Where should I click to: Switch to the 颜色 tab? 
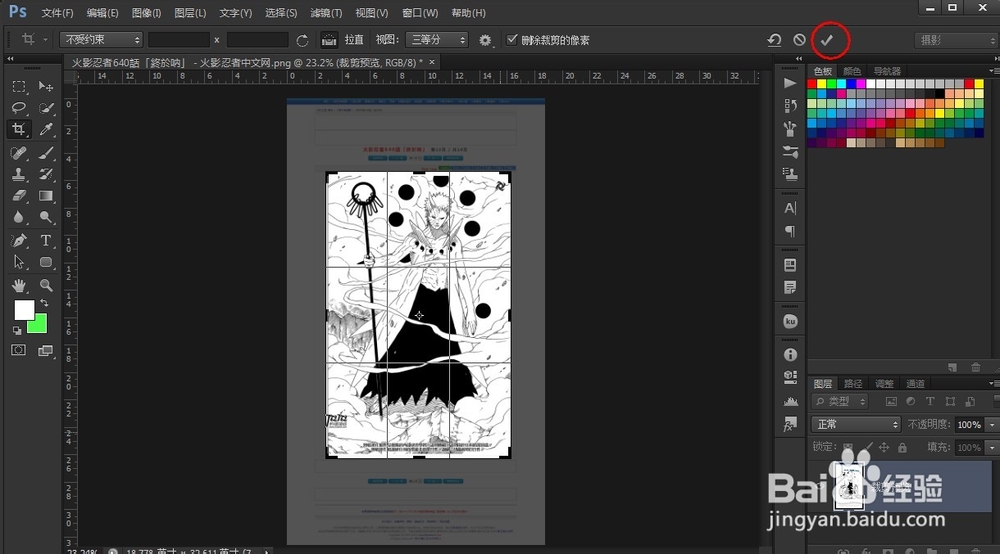click(x=852, y=71)
